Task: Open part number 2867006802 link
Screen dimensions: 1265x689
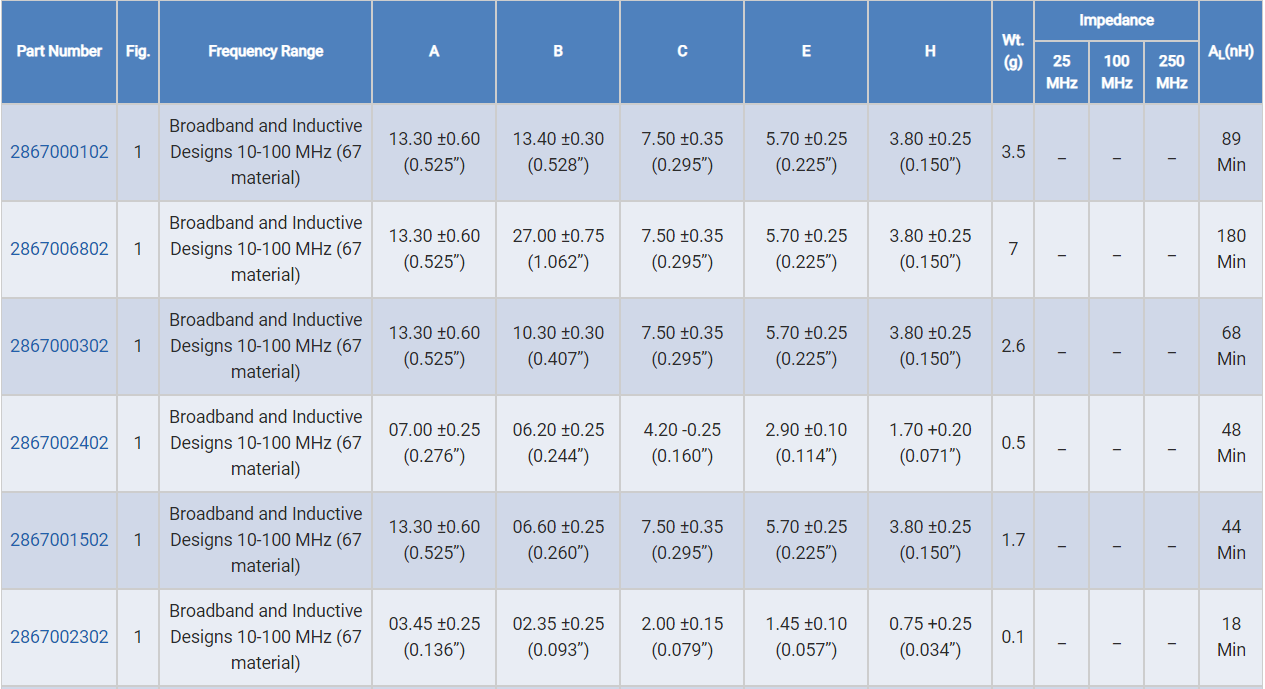Action: [59, 249]
